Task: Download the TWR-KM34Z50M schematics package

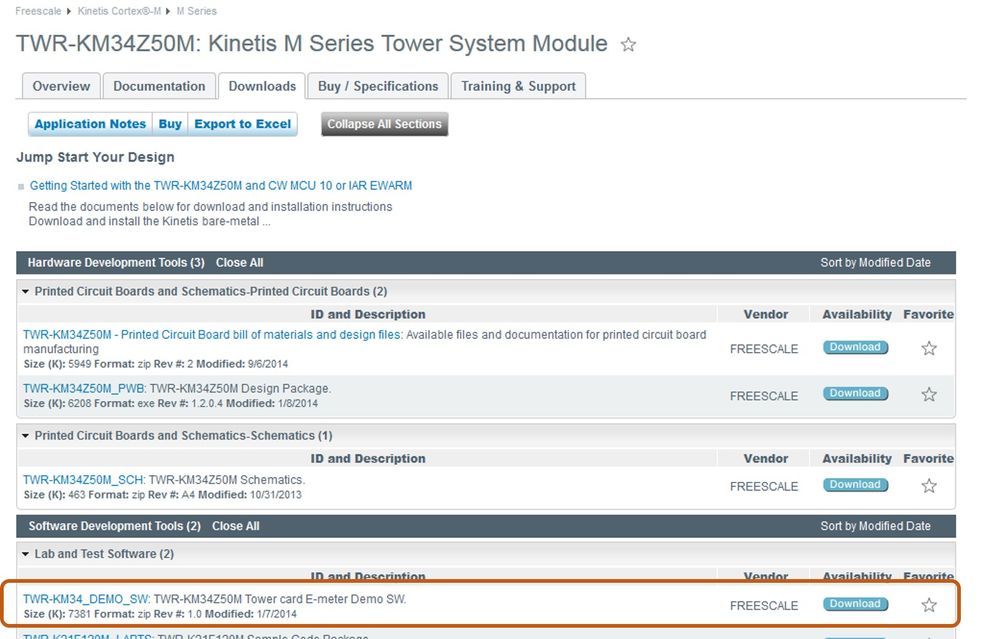Action: pos(855,485)
